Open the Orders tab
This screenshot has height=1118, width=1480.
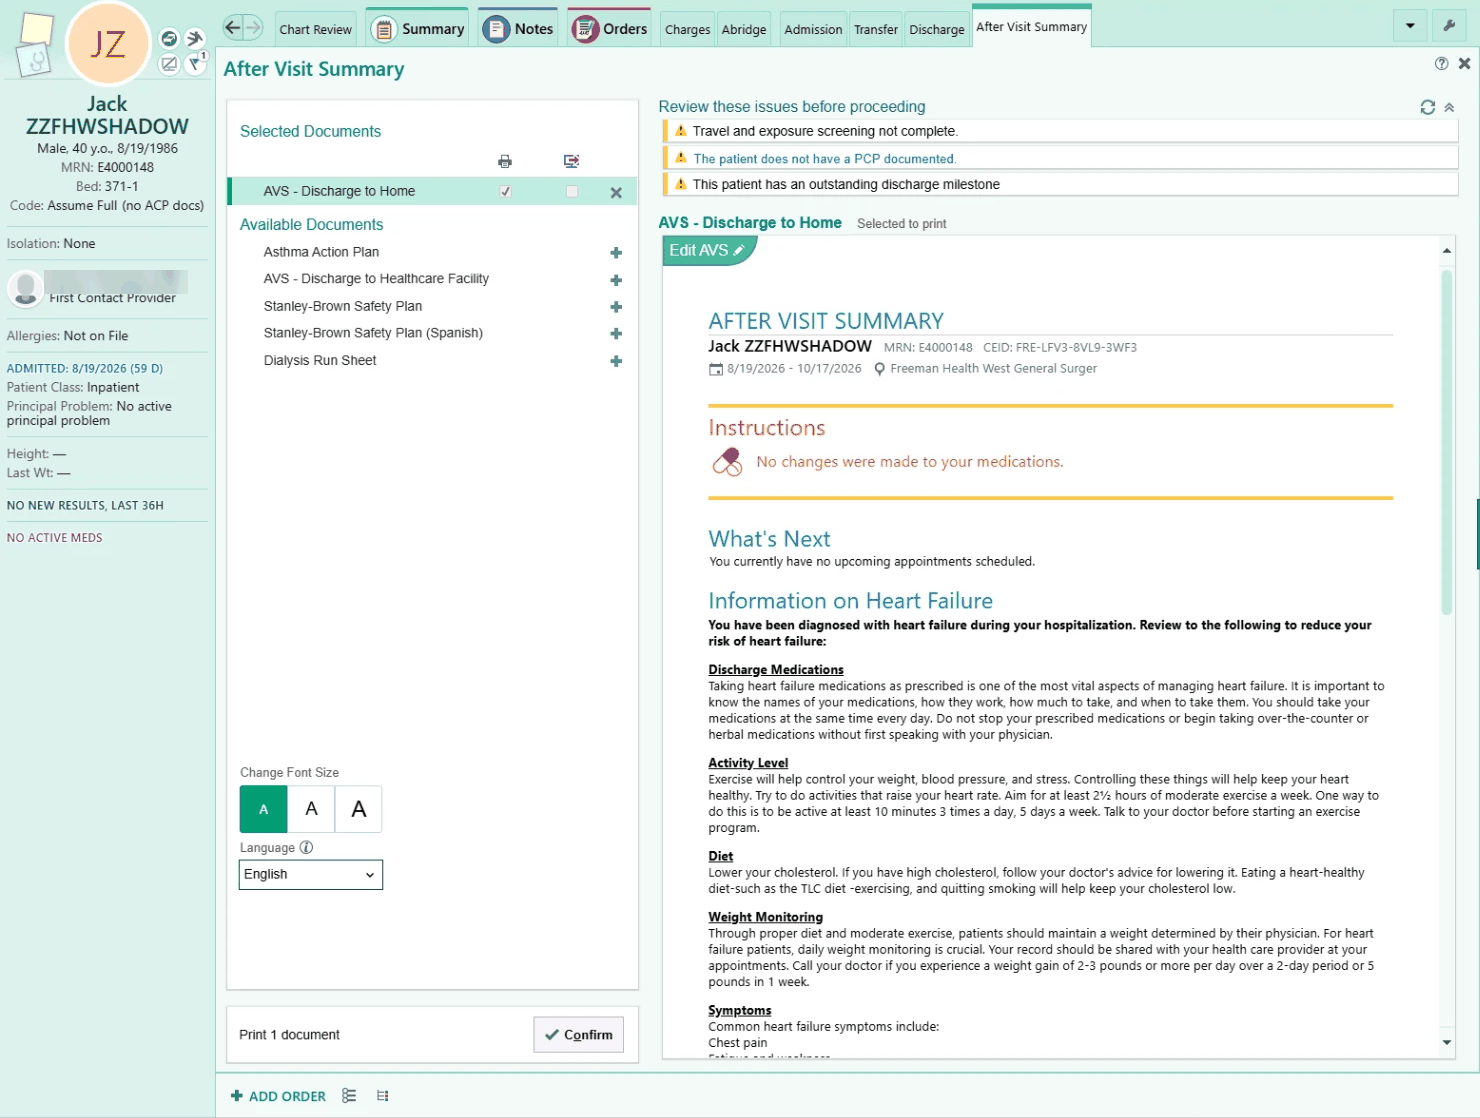(x=611, y=29)
